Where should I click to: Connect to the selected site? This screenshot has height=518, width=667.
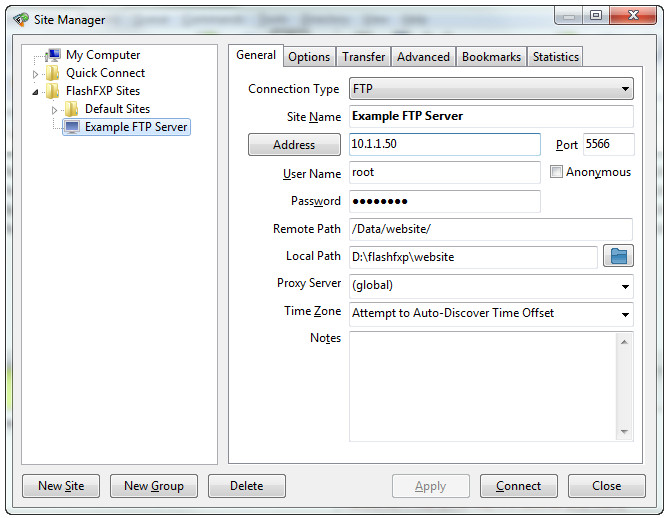tap(519, 486)
